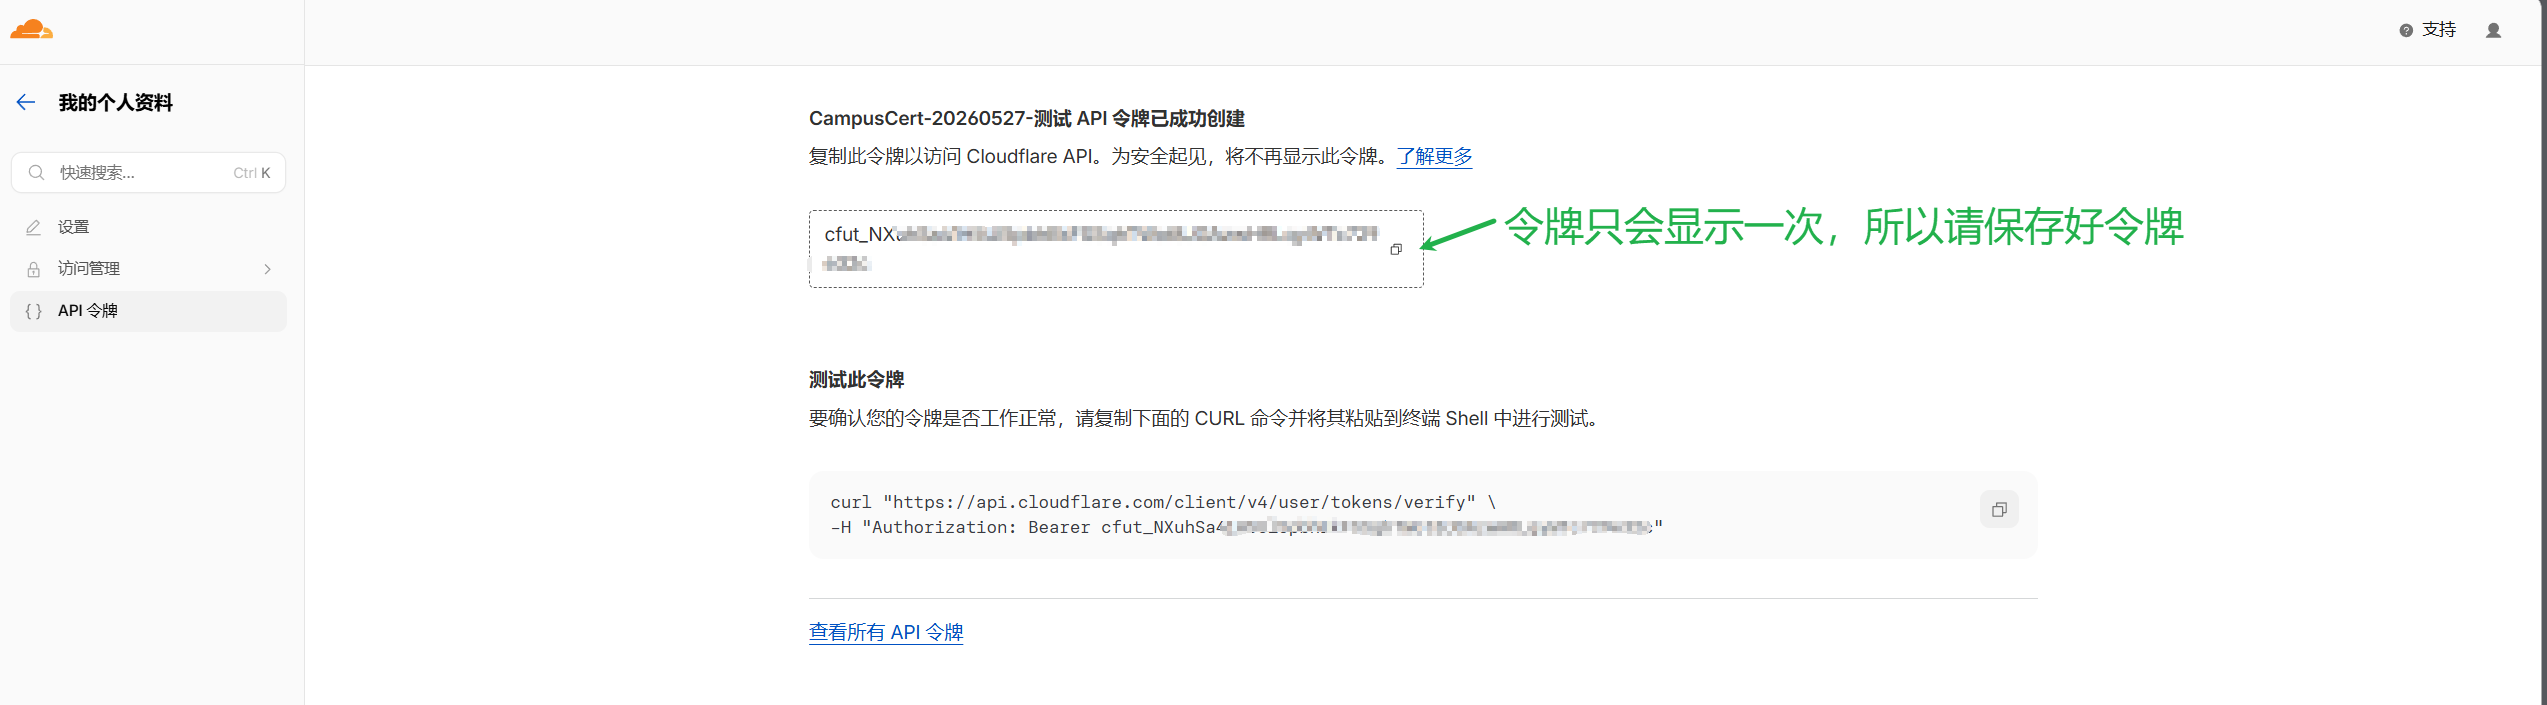
Task: Click the token text box
Action: [1116, 249]
